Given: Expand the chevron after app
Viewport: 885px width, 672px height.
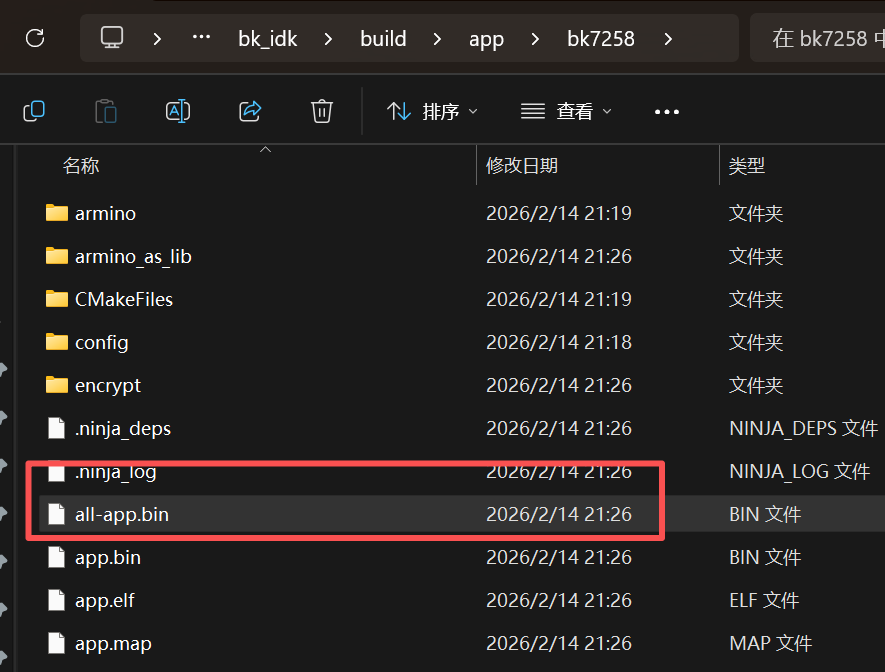Looking at the screenshot, I should point(535,39).
